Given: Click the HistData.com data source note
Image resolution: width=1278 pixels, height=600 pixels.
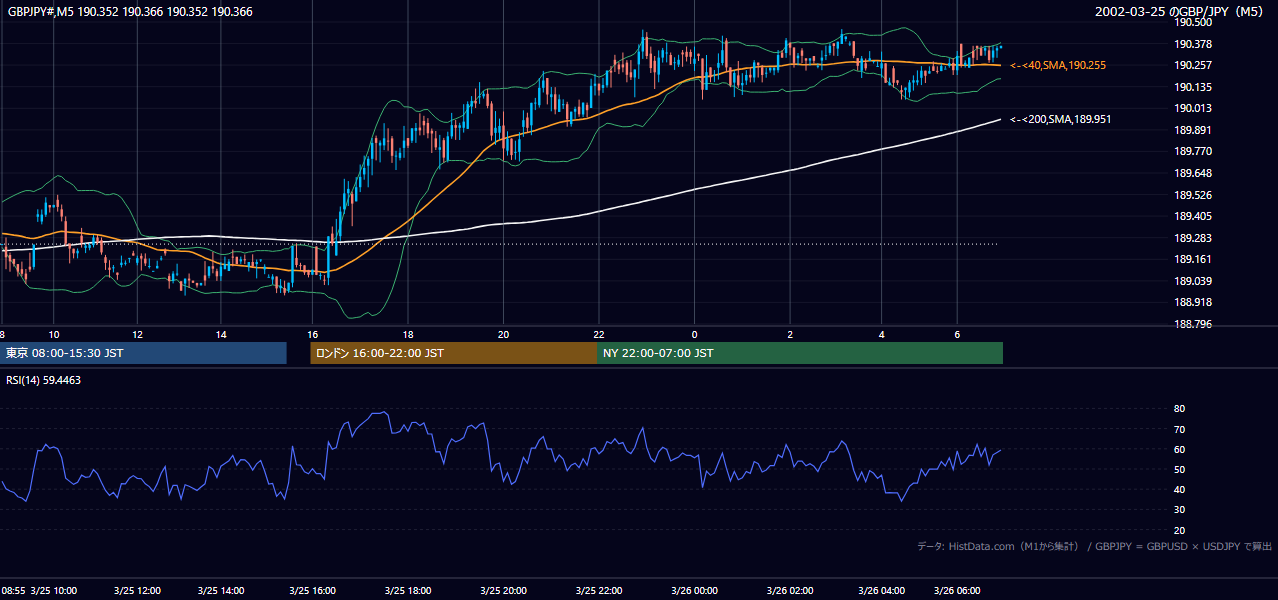Looking at the screenshot, I should 1094,546.
